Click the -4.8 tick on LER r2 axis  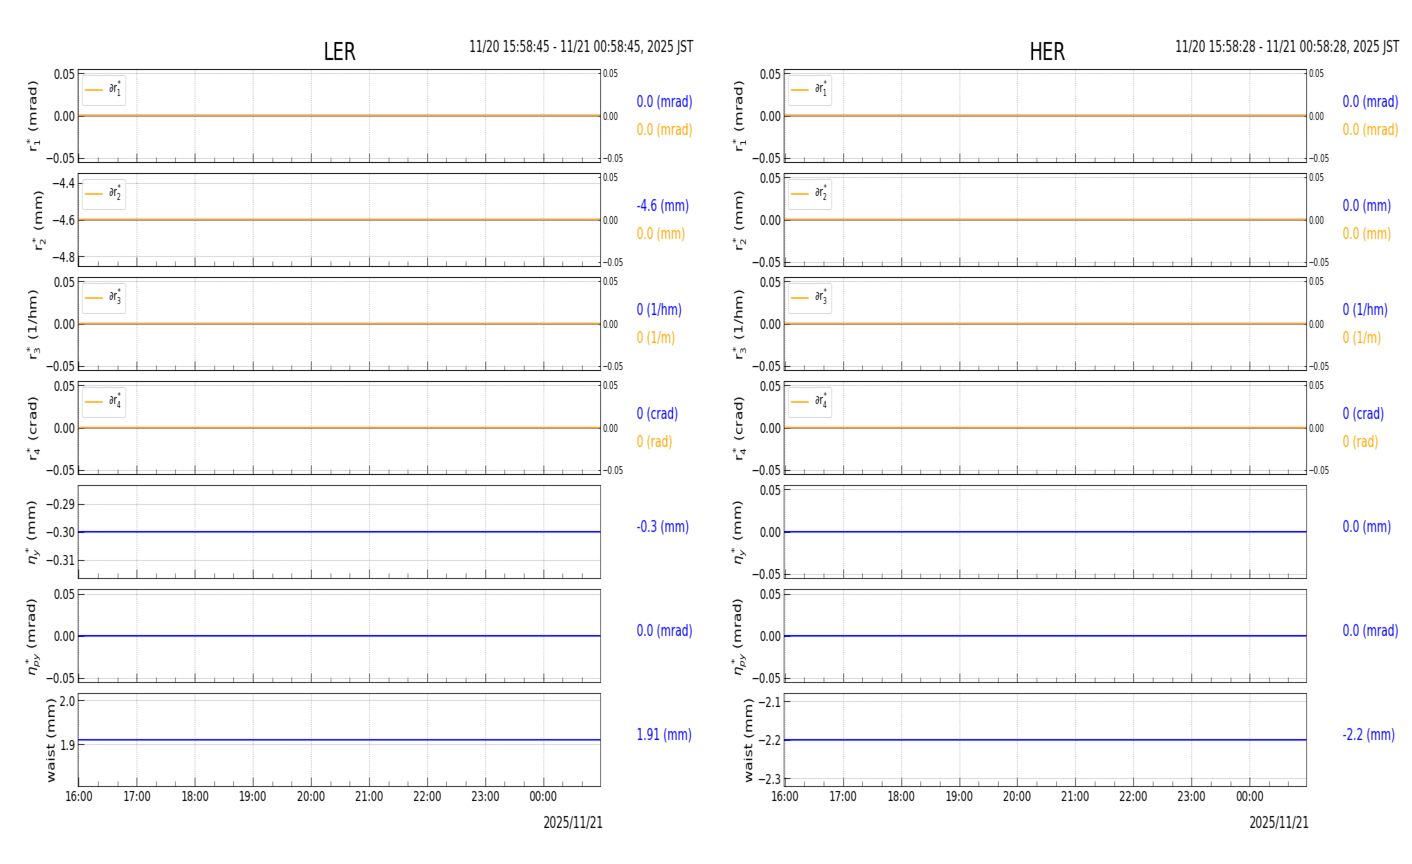(x=63, y=257)
